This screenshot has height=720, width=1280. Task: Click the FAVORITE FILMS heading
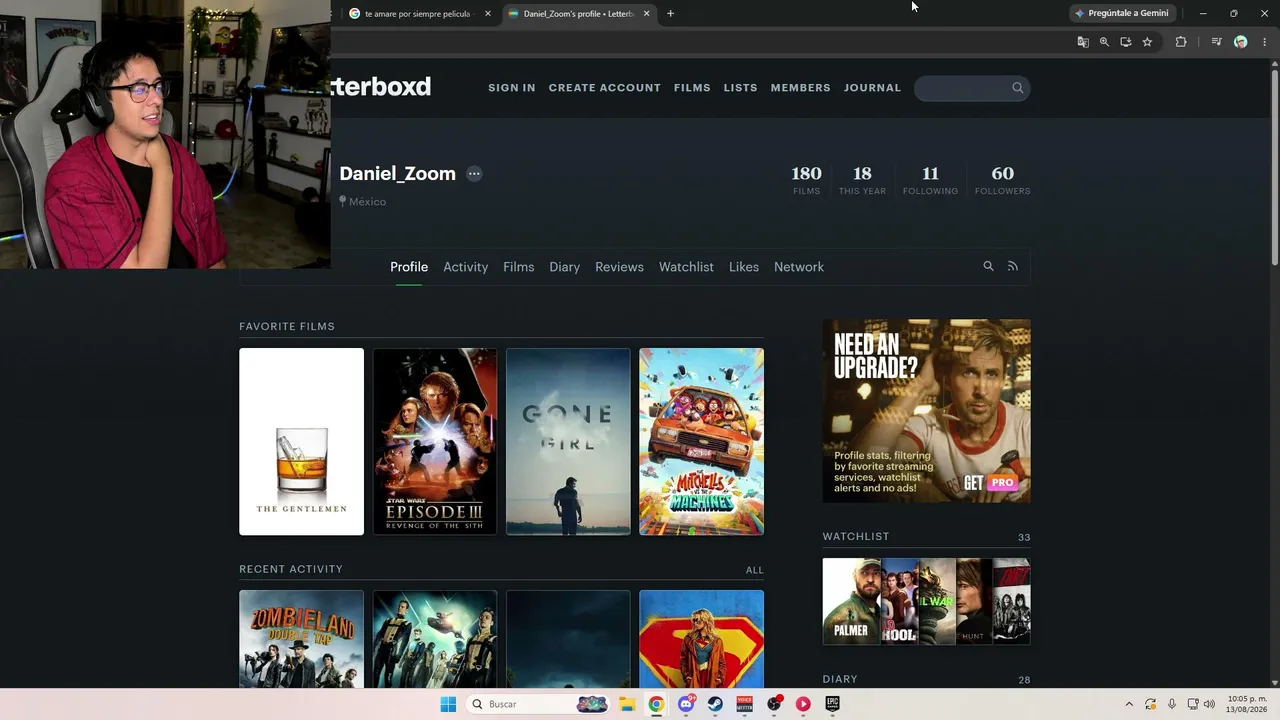pyautogui.click(x=287, y=326)
